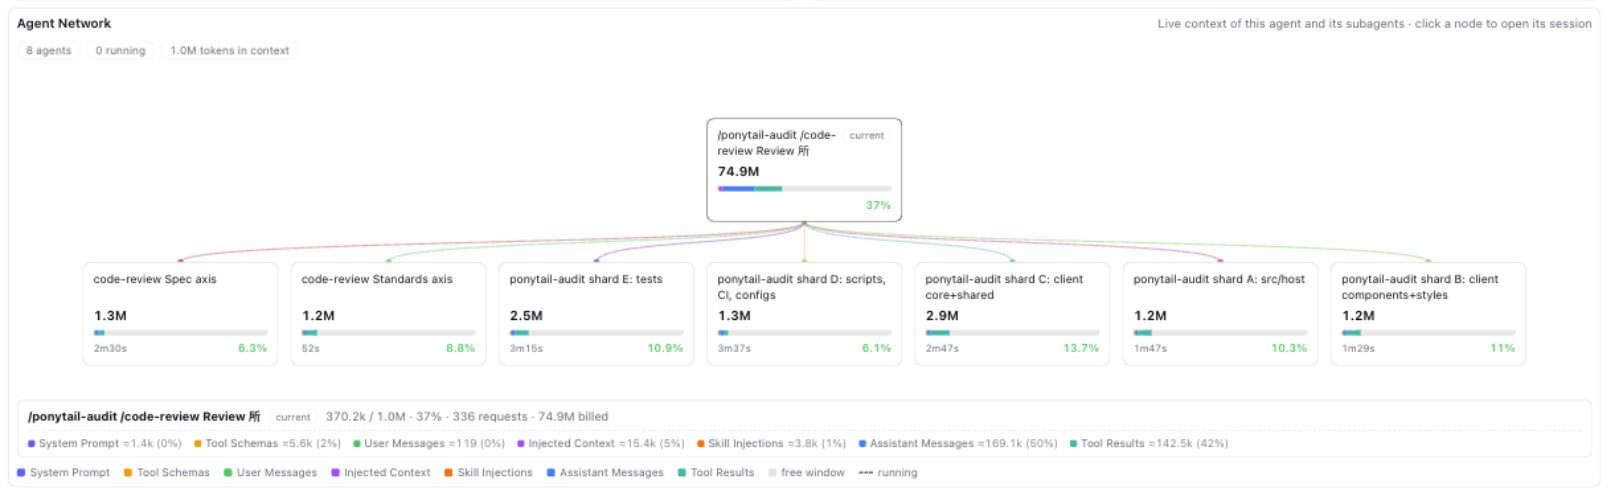Click the 8 agents chip

[x=49, y=50]
